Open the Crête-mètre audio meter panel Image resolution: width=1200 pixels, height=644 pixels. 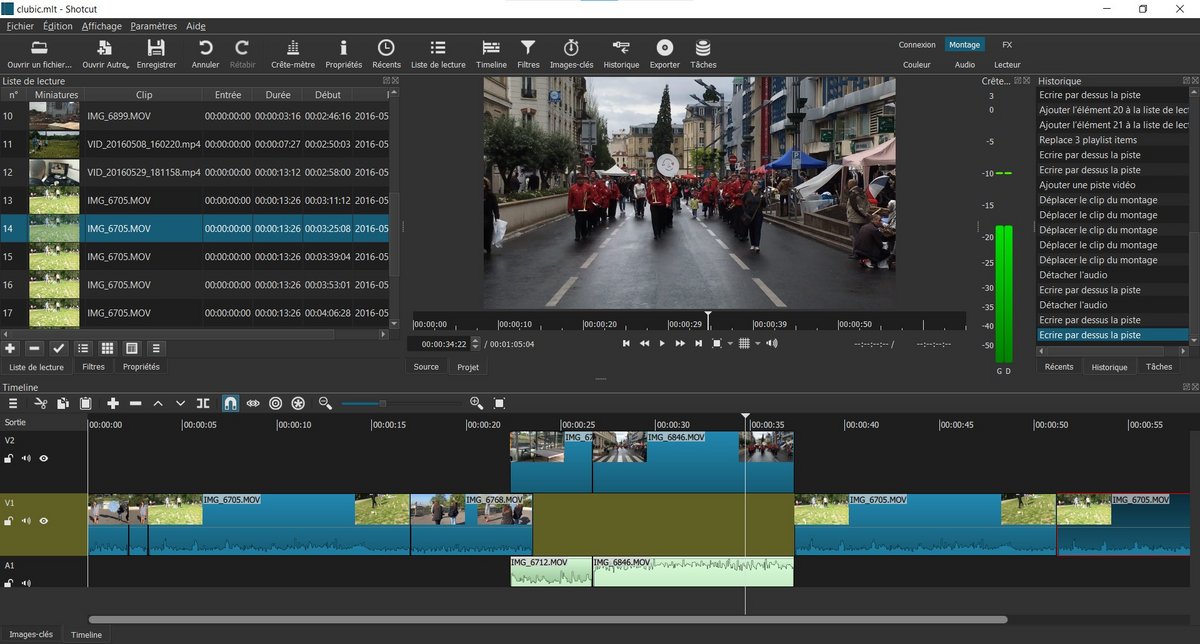292,54
